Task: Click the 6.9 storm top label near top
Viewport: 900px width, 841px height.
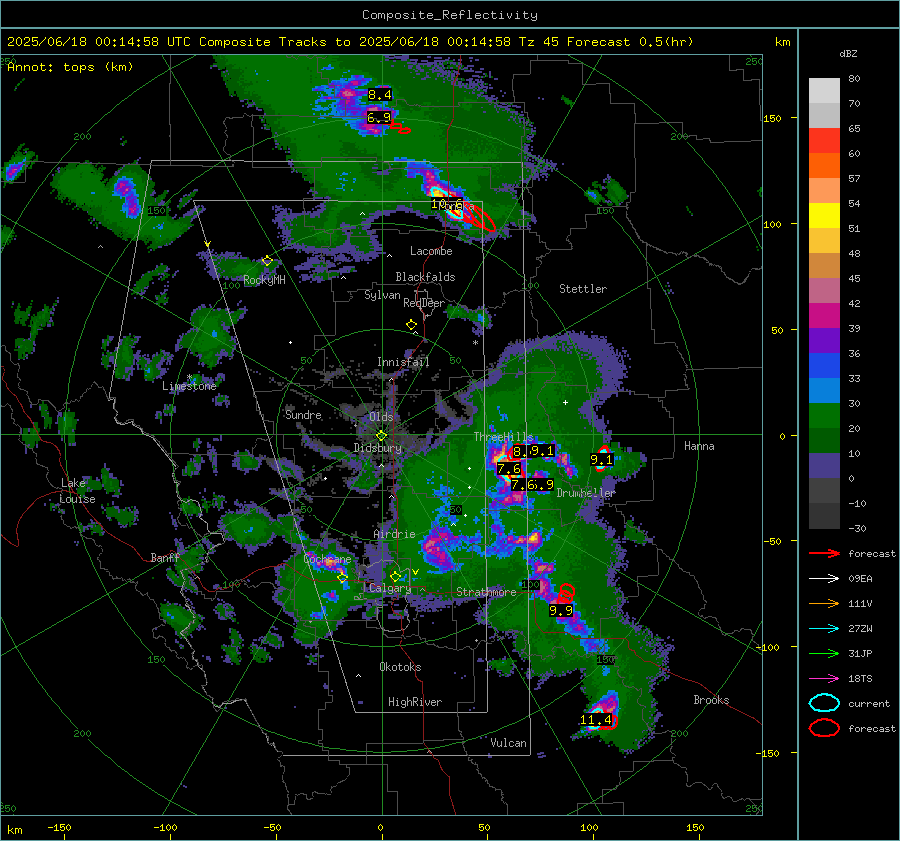Action: [x=378, y=118]
